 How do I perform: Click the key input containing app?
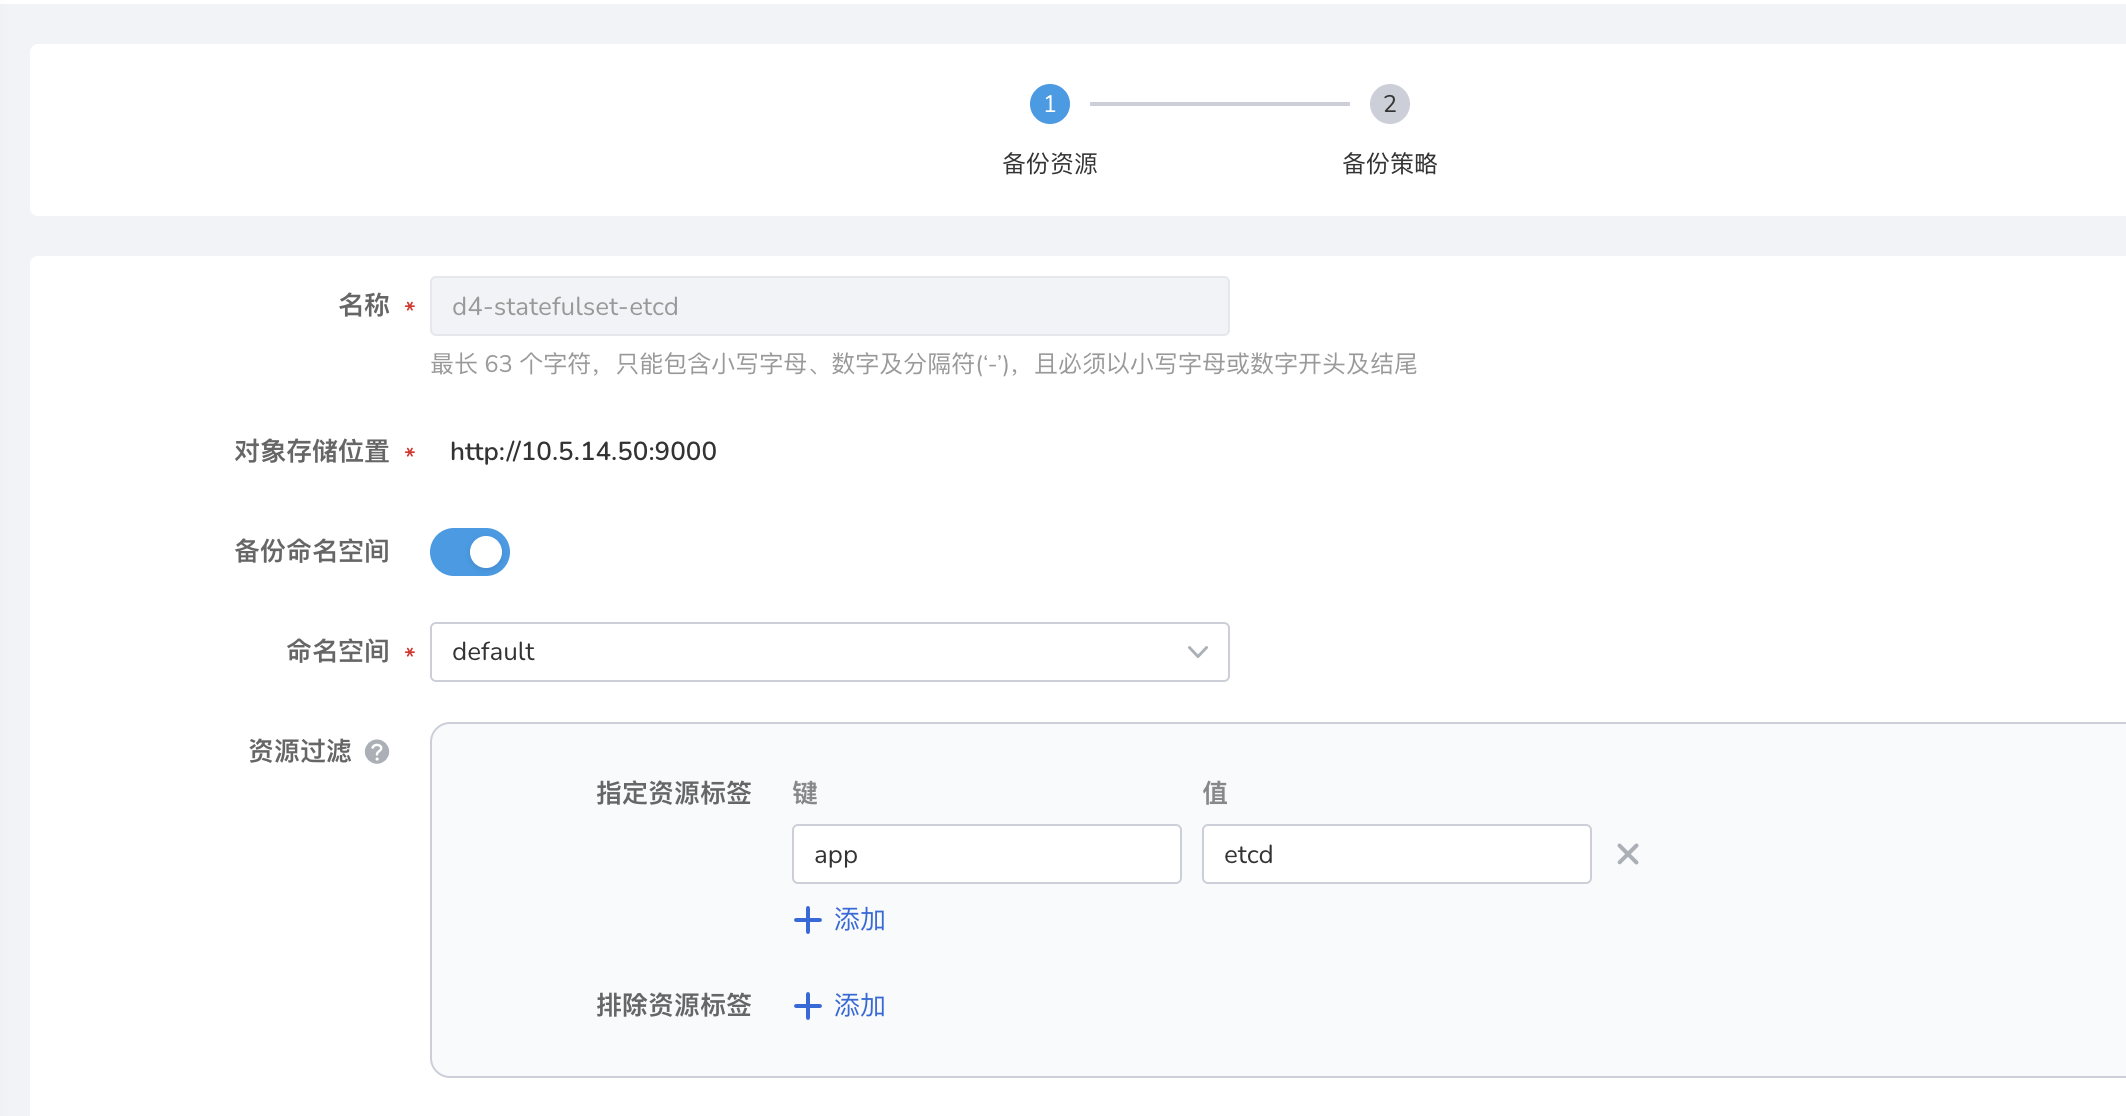pos(986,854)
